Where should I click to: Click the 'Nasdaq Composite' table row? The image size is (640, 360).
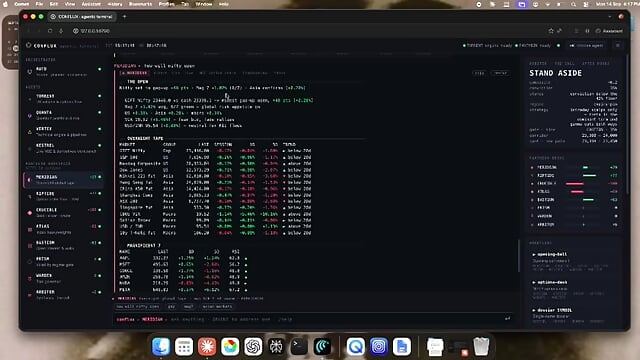pyautogui.click(x=215, y=164)
